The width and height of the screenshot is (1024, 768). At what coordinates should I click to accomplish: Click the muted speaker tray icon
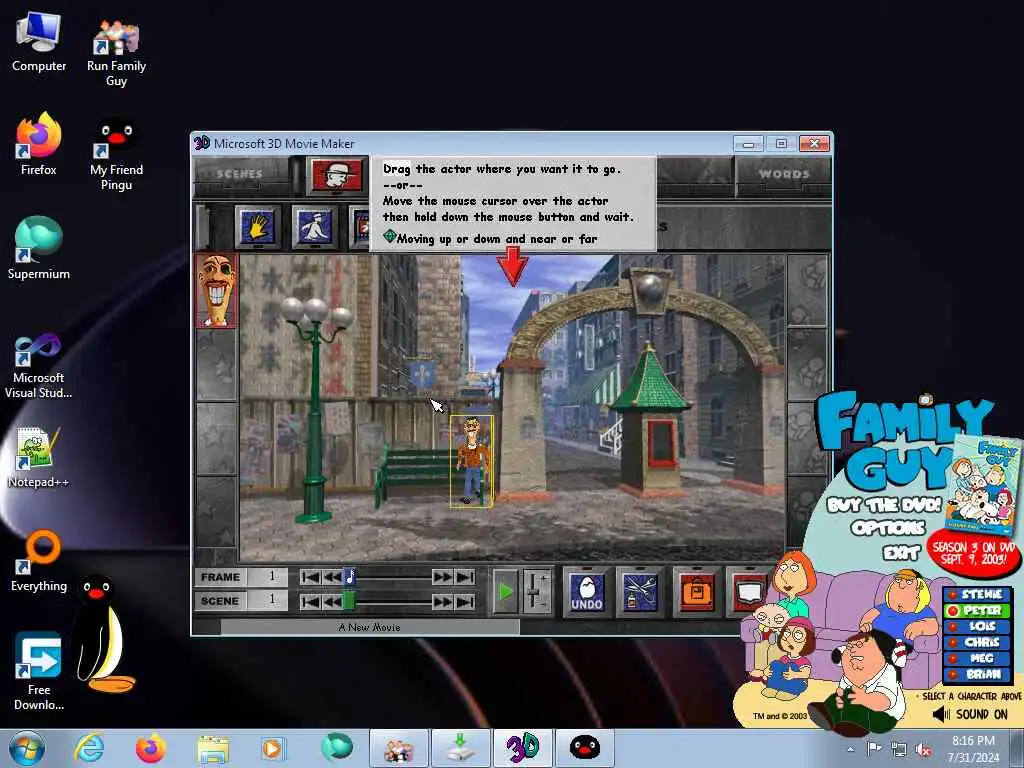(x=923, y=750)
